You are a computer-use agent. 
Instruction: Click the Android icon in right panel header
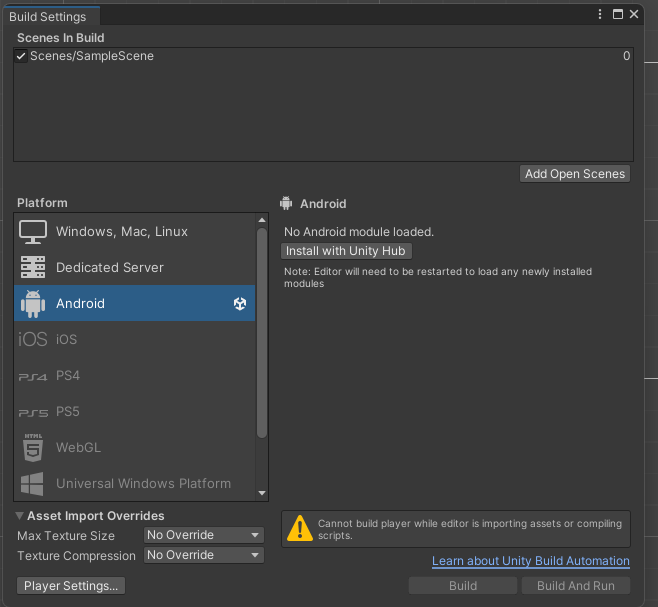(286, 203)
